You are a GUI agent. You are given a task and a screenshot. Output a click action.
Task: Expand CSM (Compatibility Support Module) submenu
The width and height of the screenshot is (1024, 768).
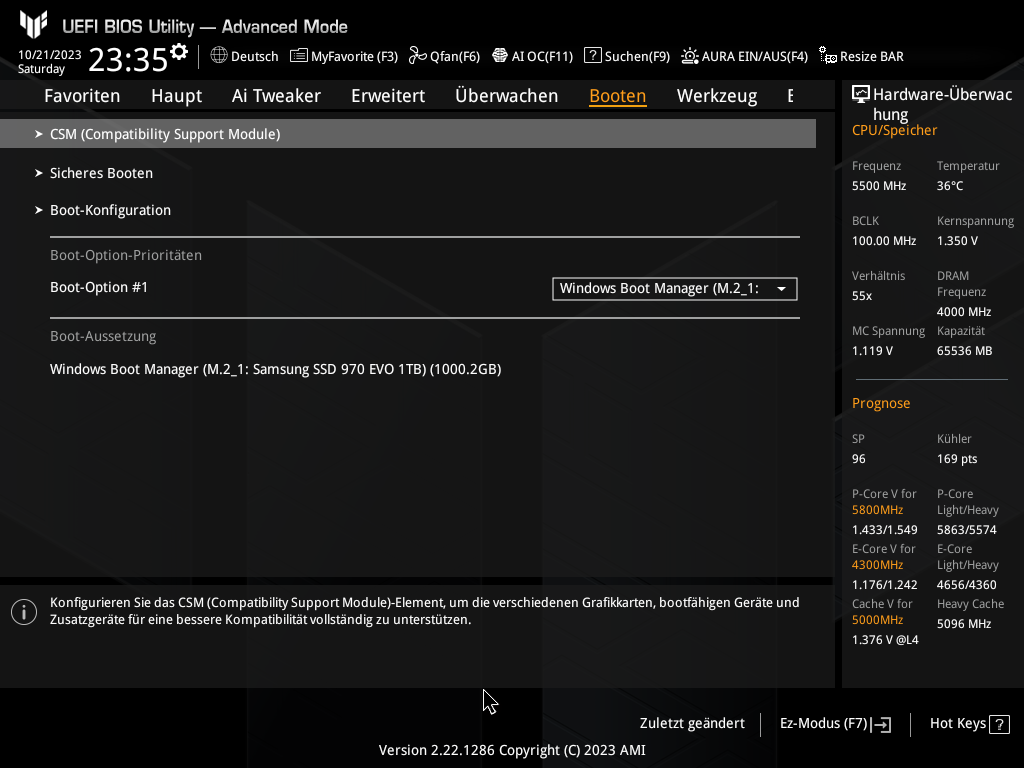coord(165,134)
